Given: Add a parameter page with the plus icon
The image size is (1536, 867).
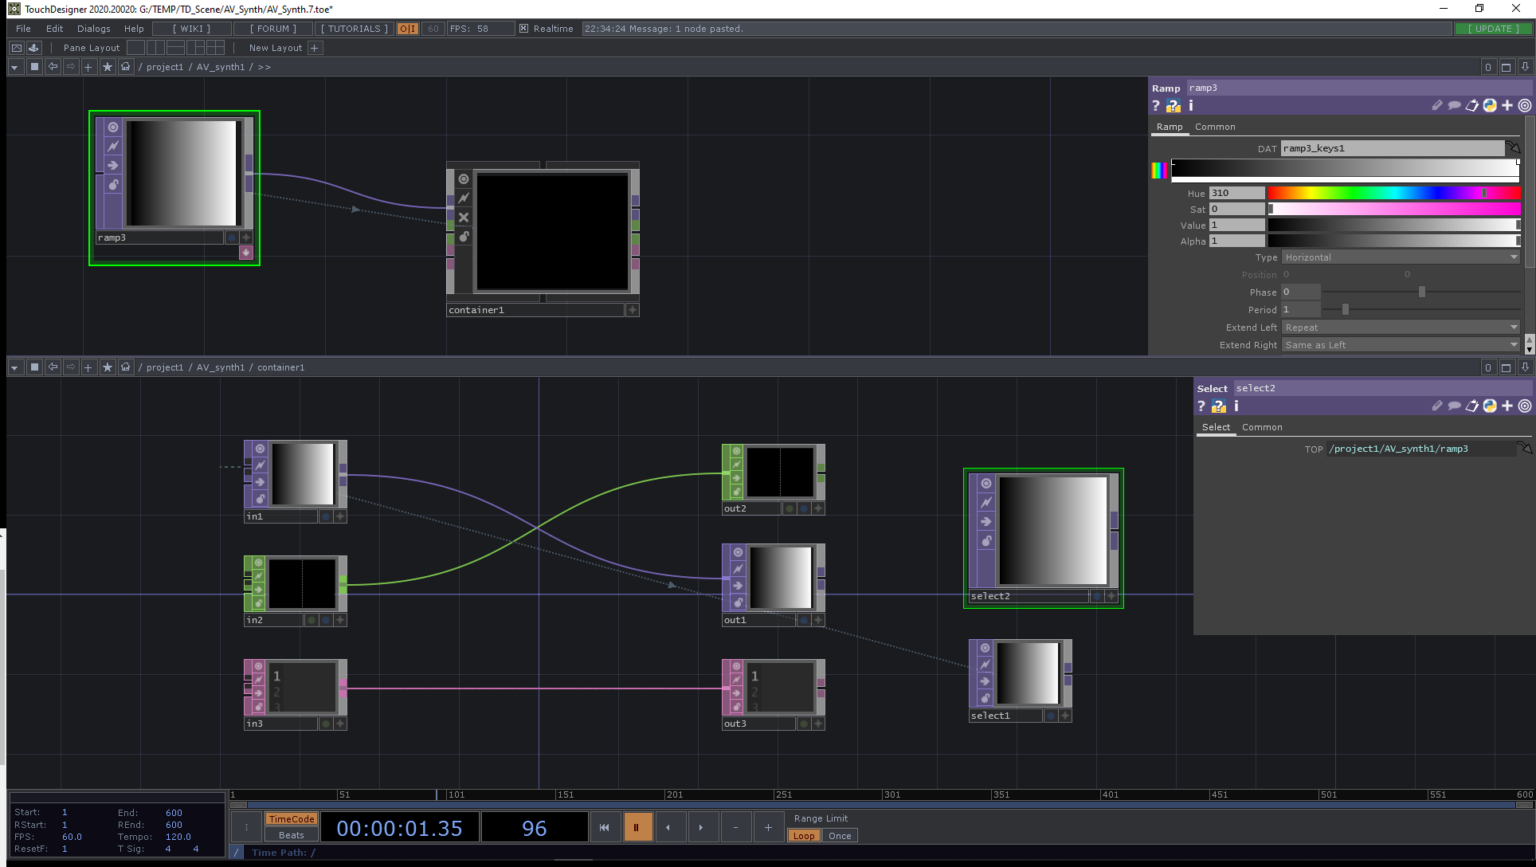Looking at the screenshot, I should click(1506, 105).
